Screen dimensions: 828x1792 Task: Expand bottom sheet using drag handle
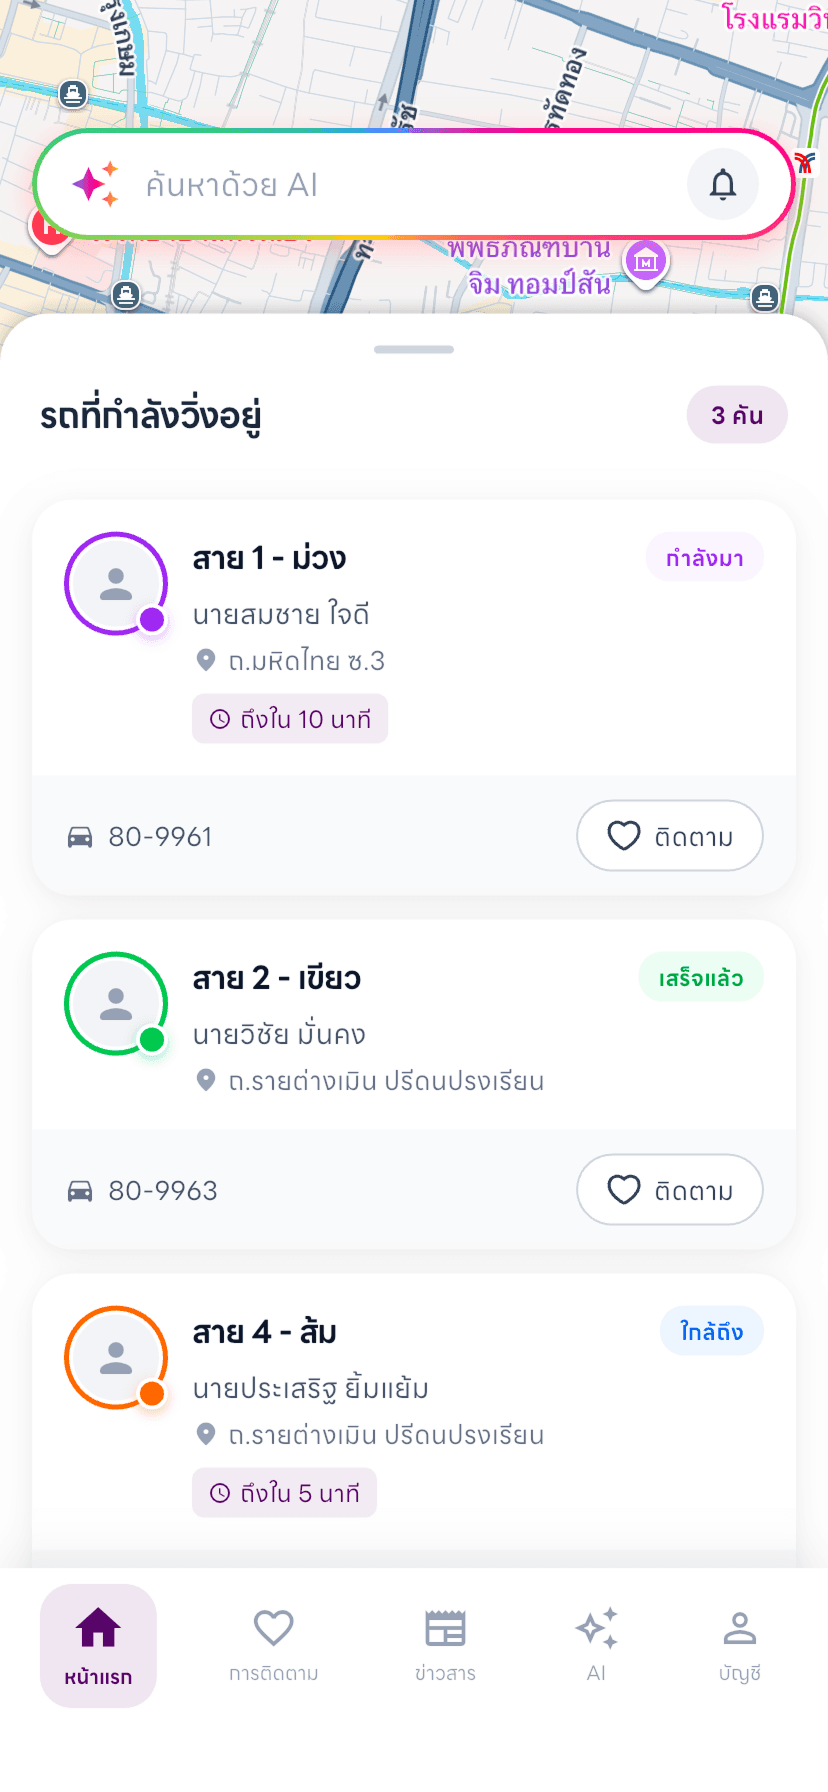coord(414,349)
